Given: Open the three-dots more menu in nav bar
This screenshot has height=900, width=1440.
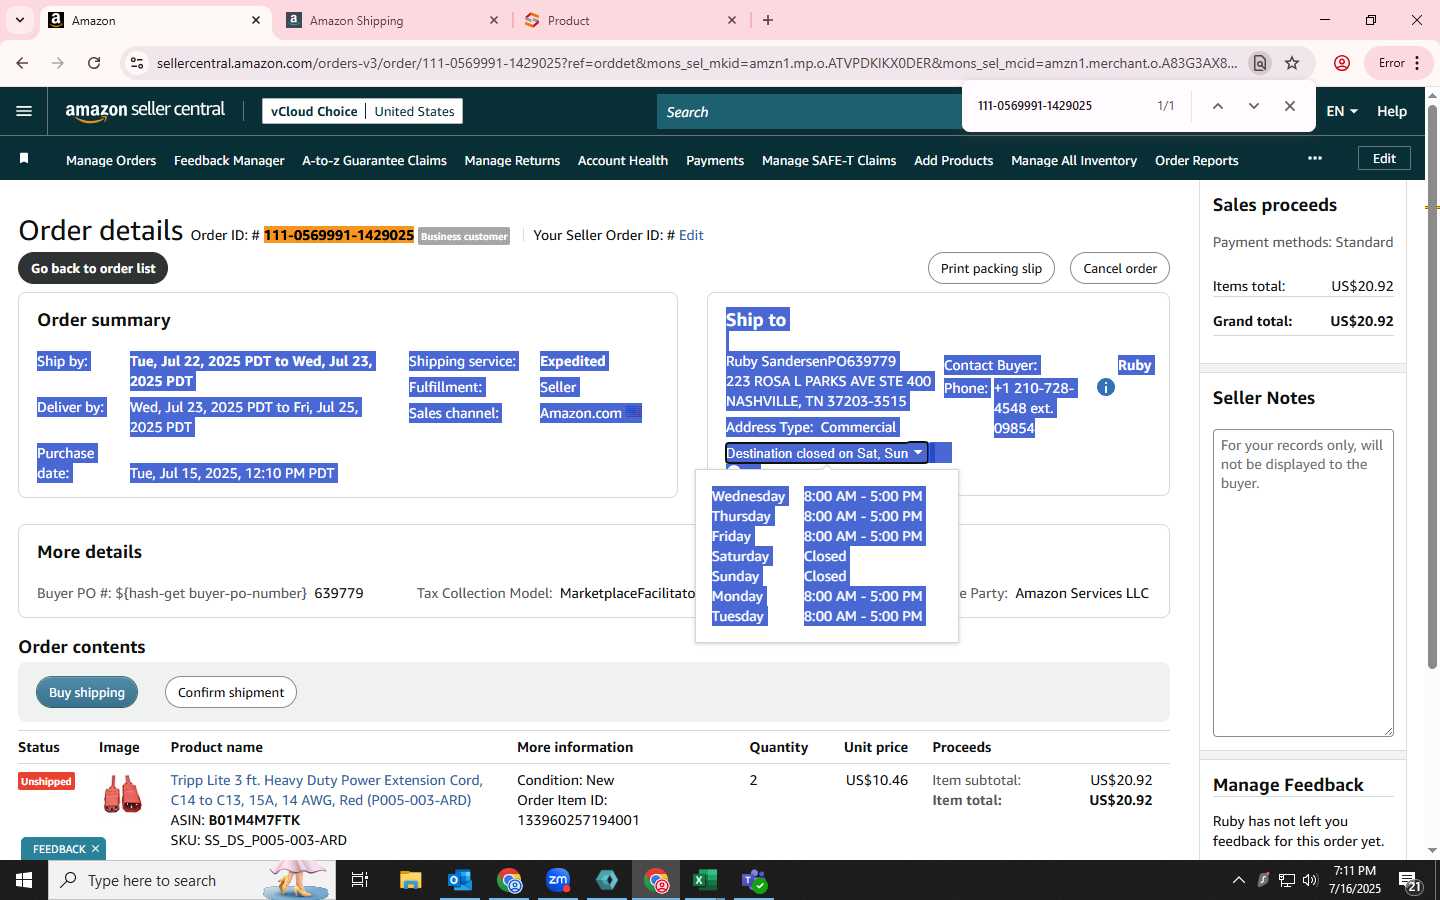Looking at the screenshot, I should tap(1315, 158).
